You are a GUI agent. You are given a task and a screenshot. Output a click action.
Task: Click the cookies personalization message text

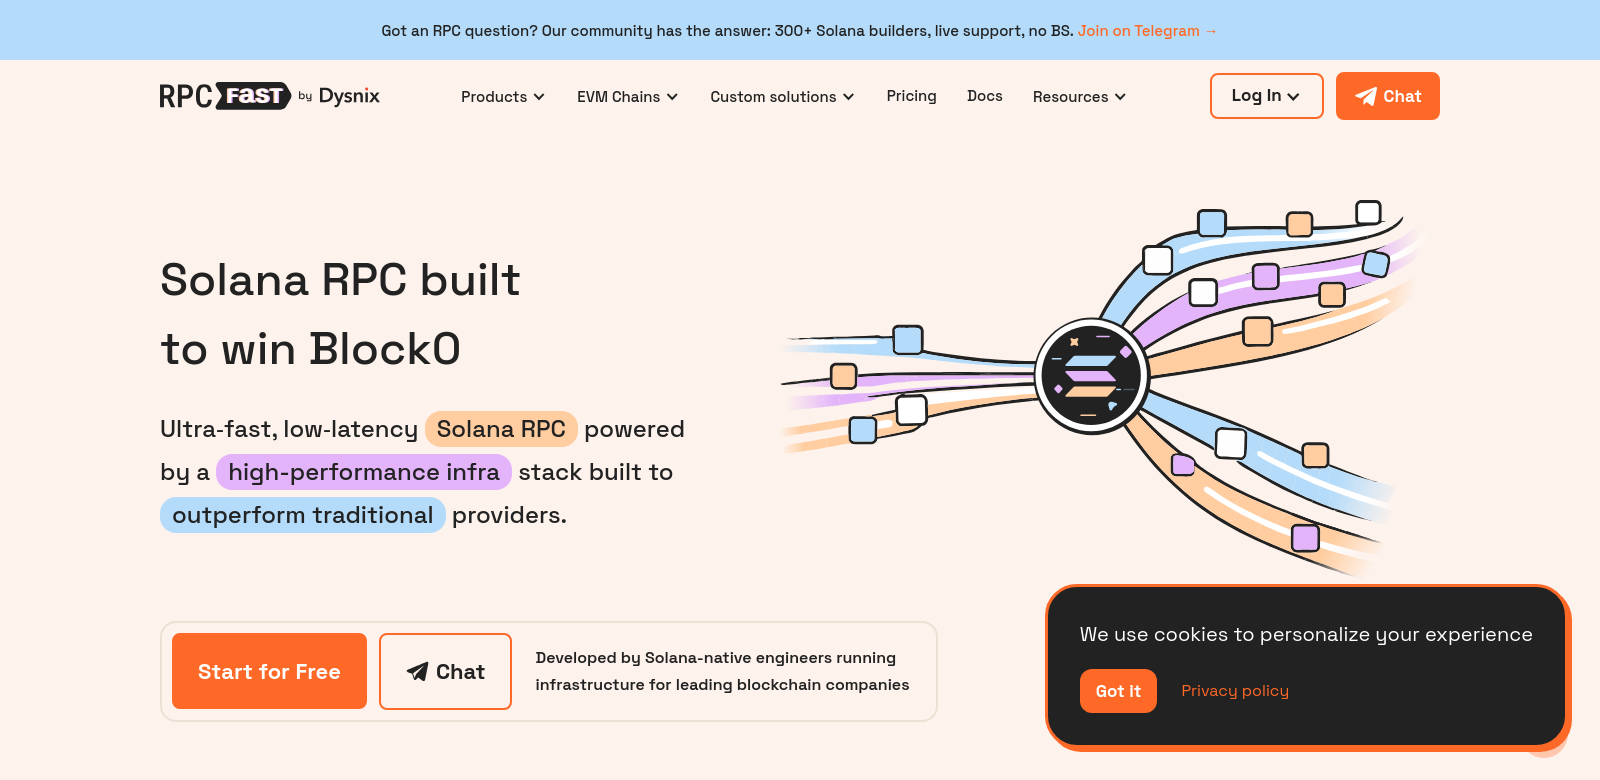click(x=1306, y=634)
